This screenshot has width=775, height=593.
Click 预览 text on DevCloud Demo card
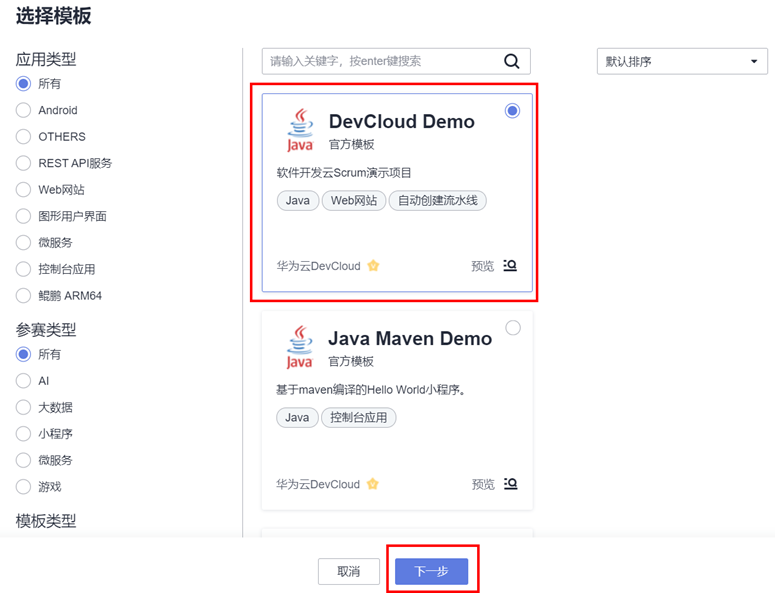point(482,266)
